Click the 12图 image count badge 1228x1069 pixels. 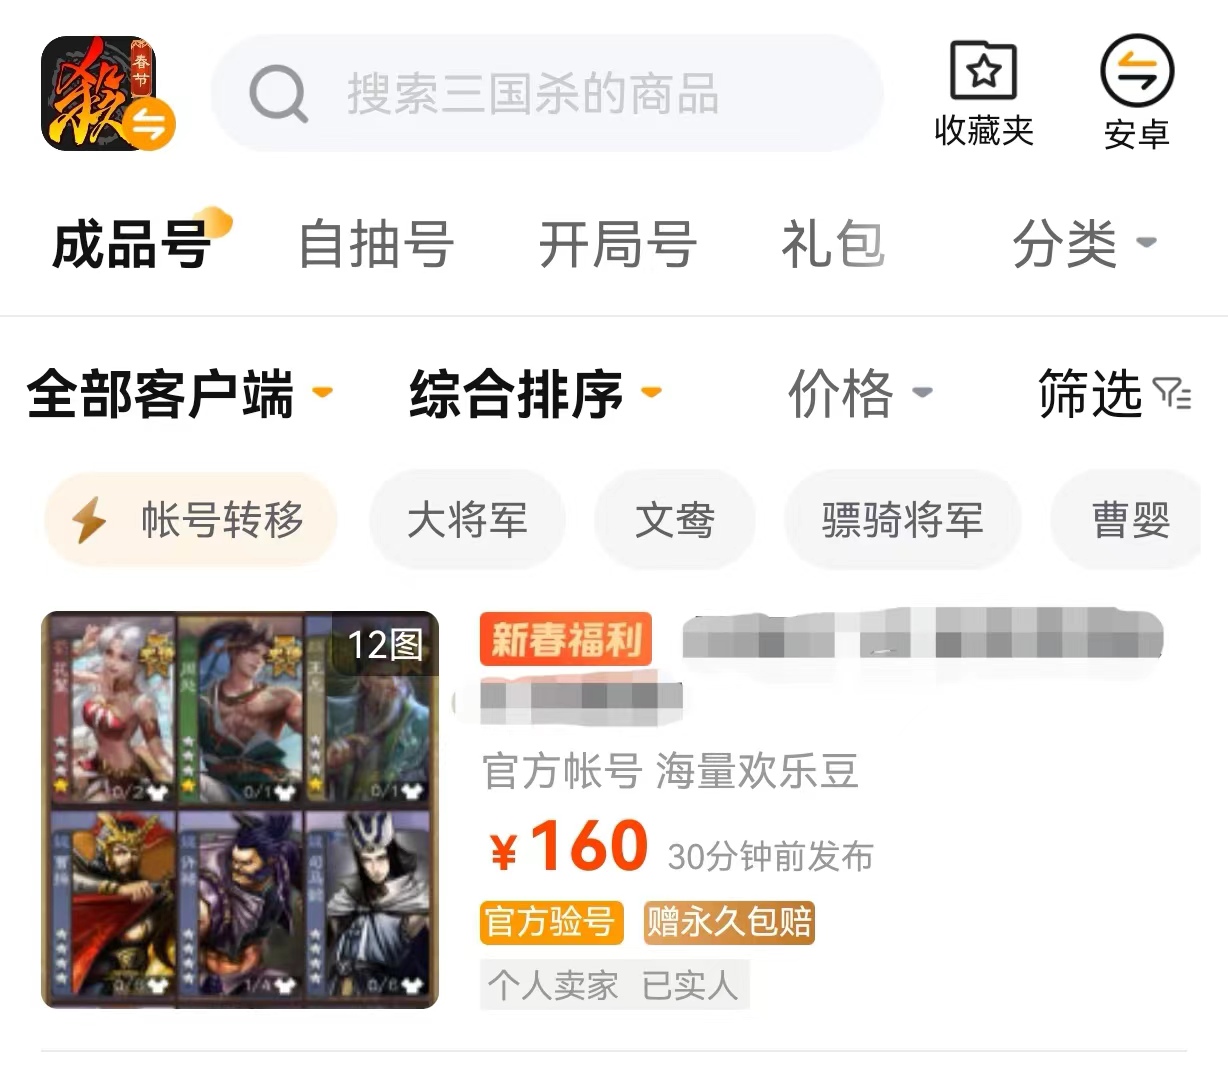(385, 644)
